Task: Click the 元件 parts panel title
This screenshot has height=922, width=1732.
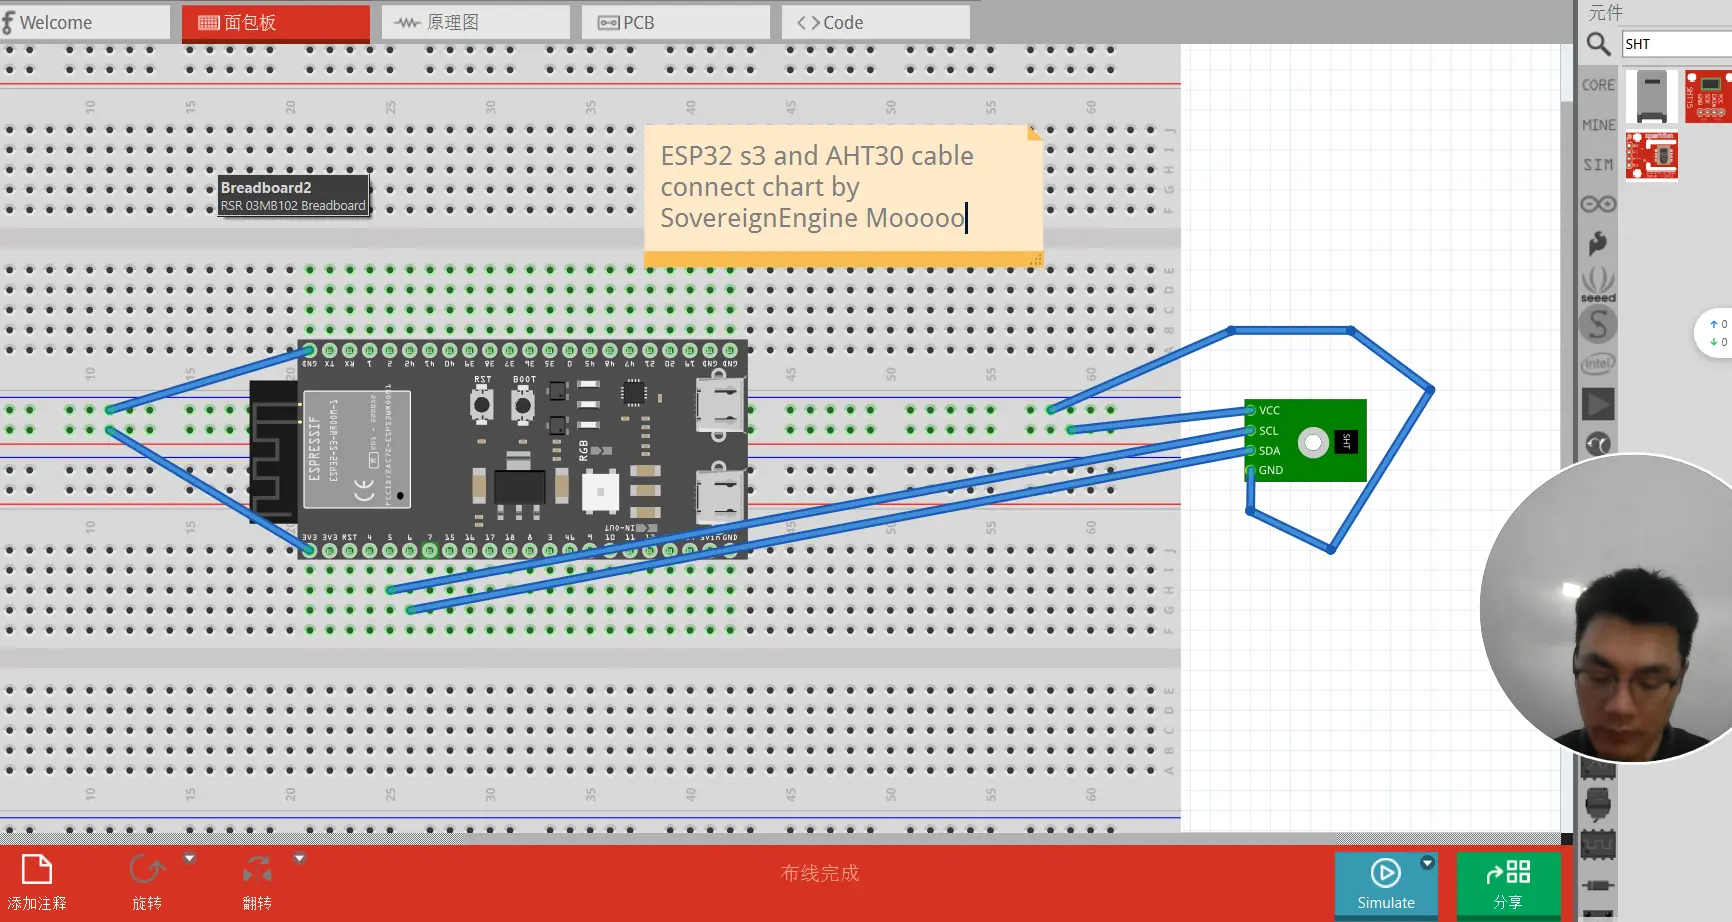Action: click(1606, 12)
